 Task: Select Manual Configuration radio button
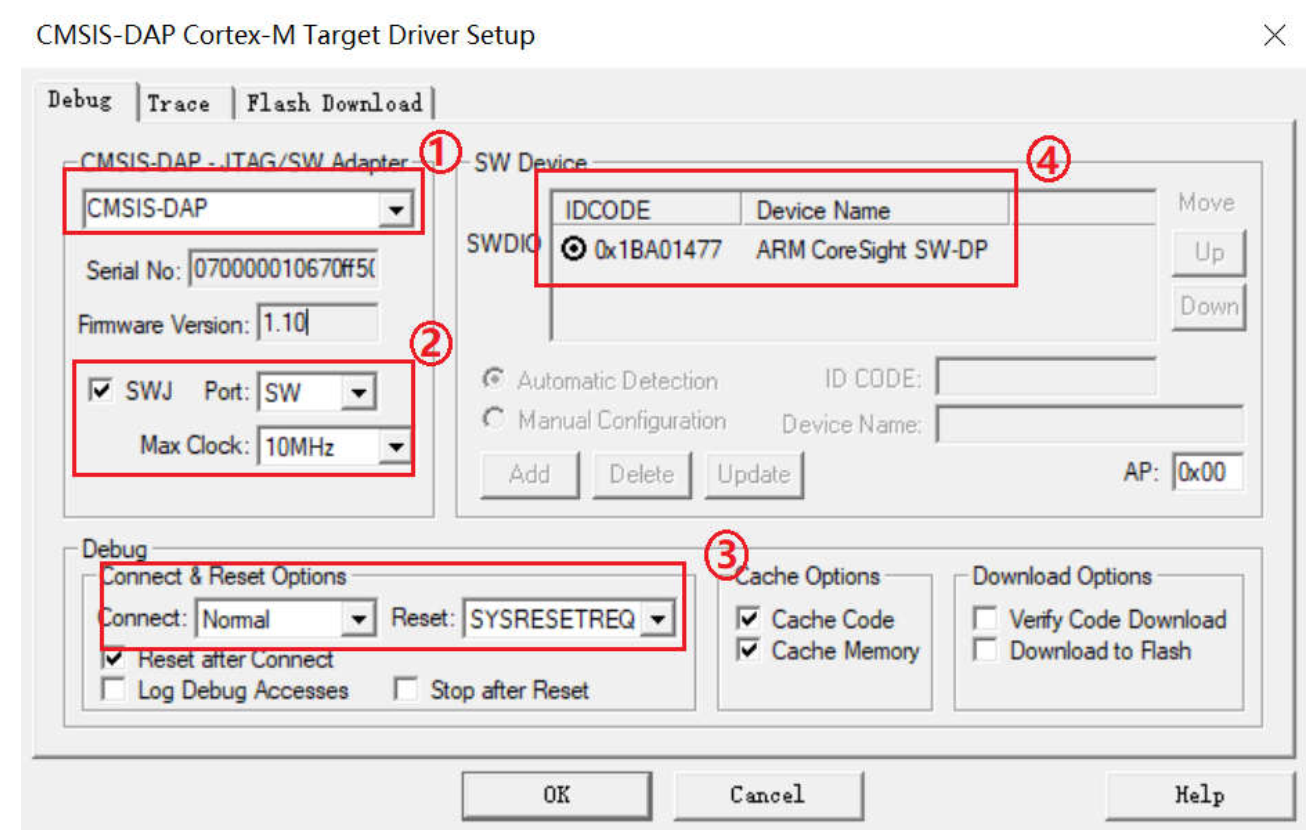(492, 420)
